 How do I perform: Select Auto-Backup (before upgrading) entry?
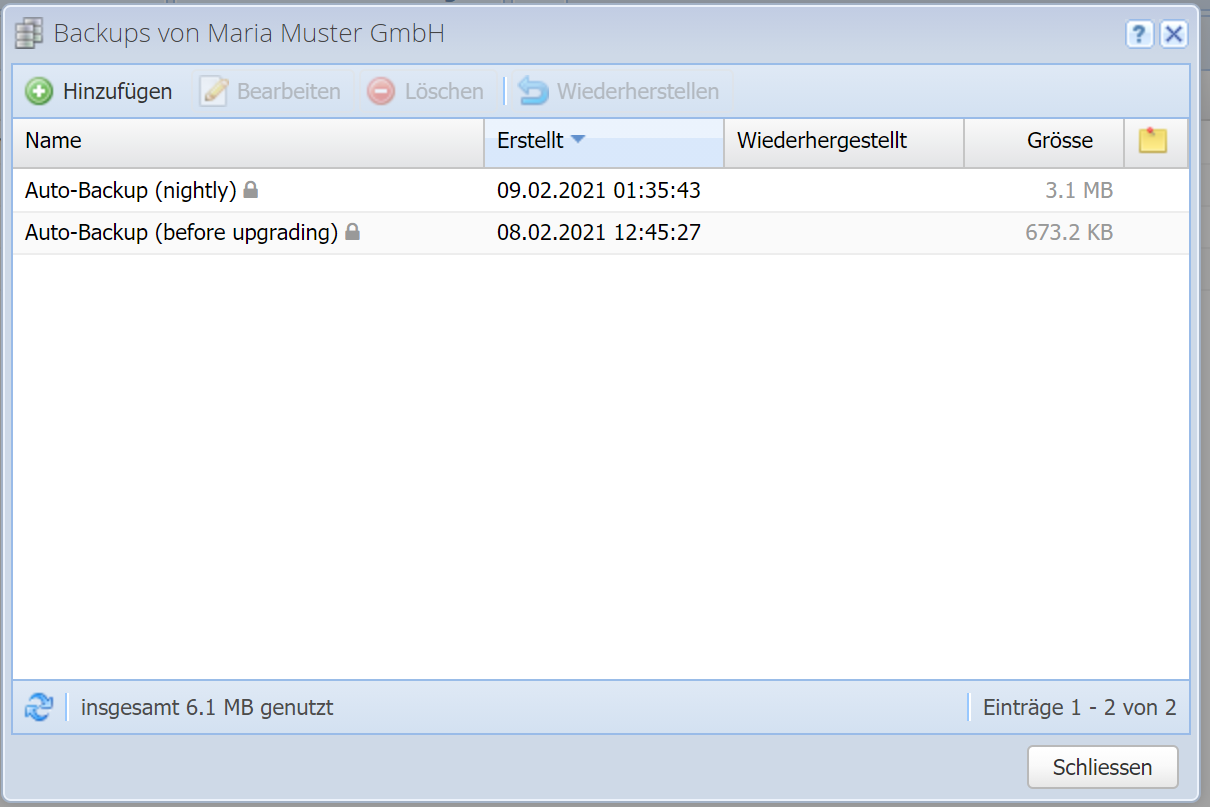(x=181, y=233)
